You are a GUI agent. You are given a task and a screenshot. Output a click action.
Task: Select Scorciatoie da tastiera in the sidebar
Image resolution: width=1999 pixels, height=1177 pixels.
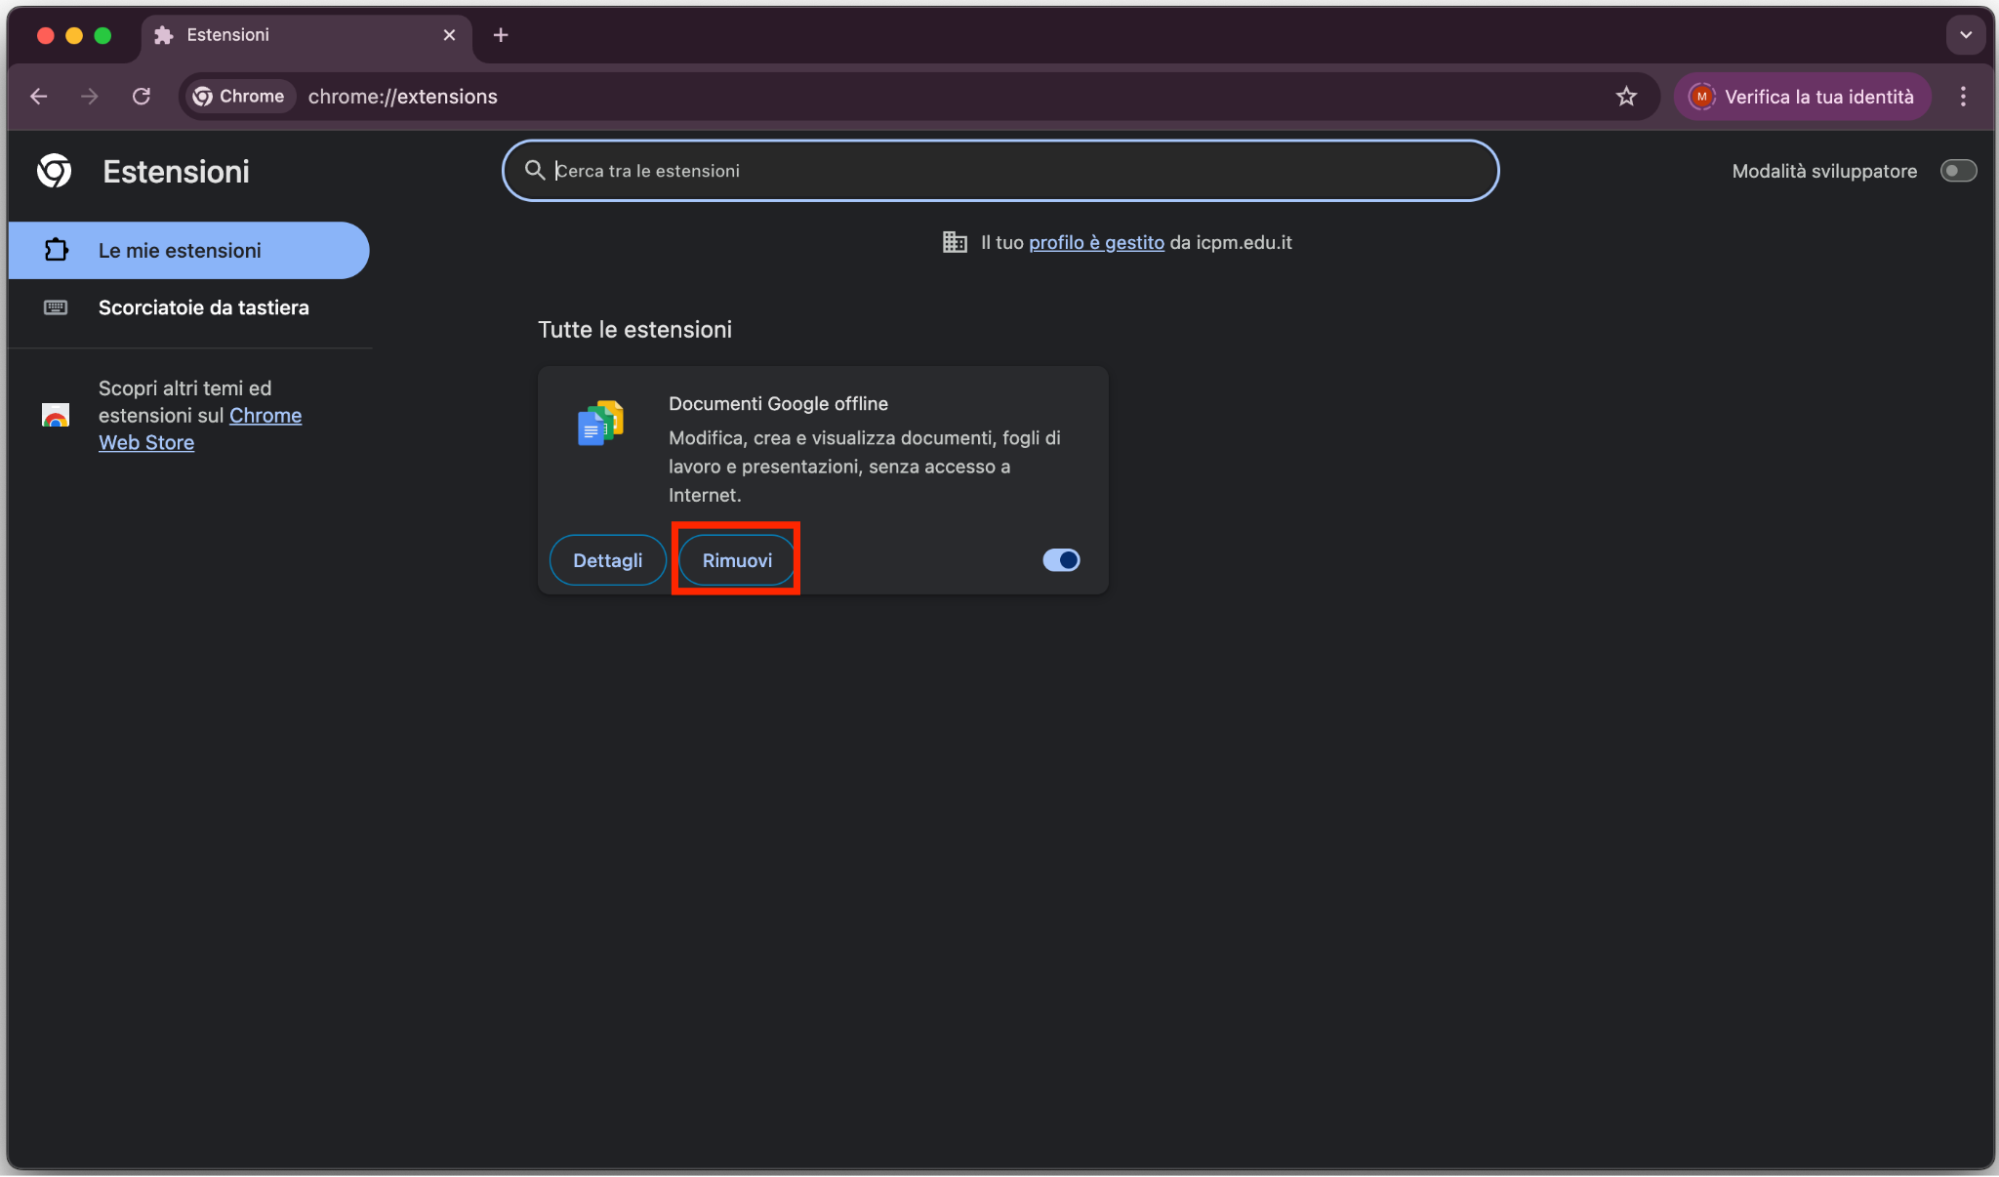point(203,307)
